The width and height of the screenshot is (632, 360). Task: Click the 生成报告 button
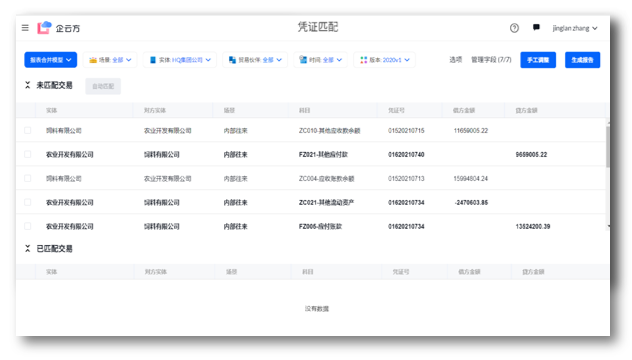[x=582, y=60]
